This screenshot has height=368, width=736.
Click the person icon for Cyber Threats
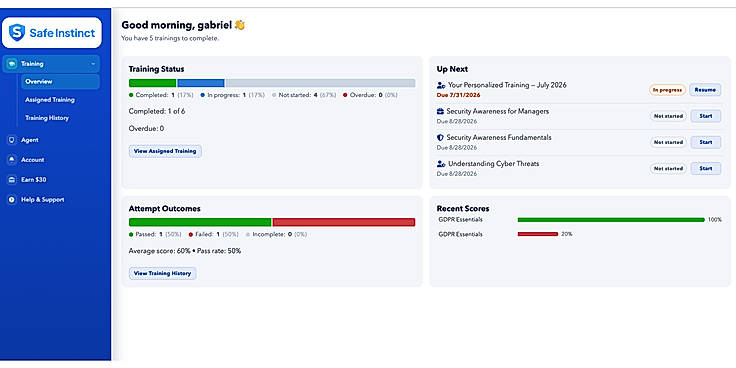pos(440,164)
